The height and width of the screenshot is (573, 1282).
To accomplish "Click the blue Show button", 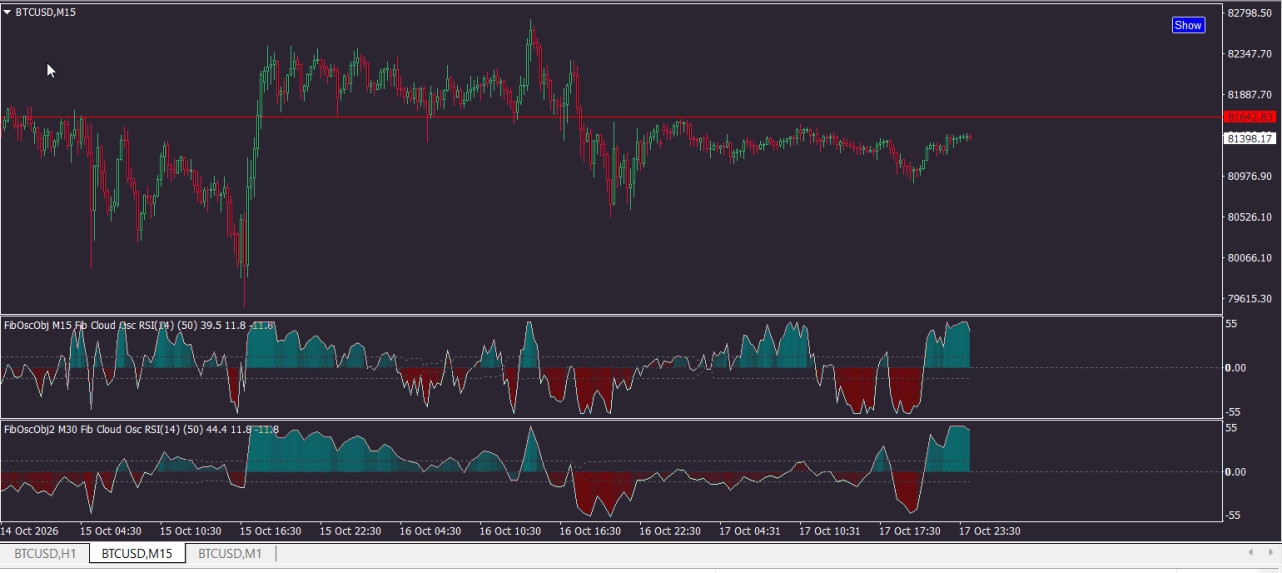I will pos(1188,25).
